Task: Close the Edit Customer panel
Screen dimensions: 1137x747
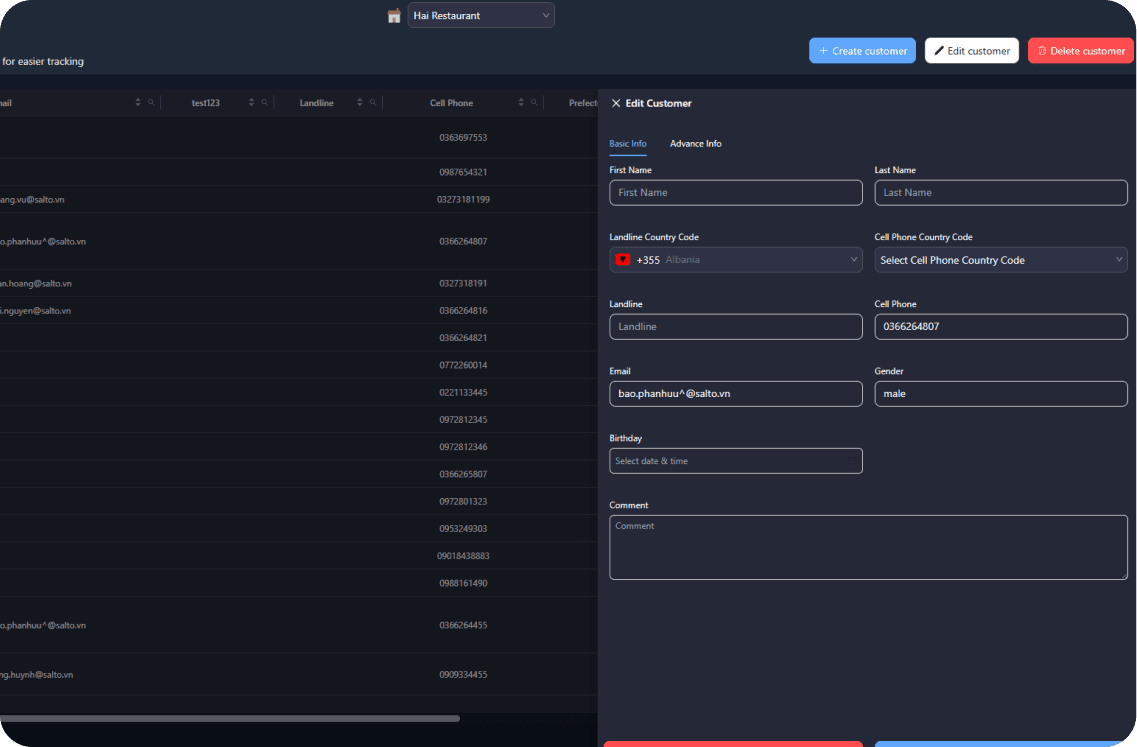Action: pos(616,103)
